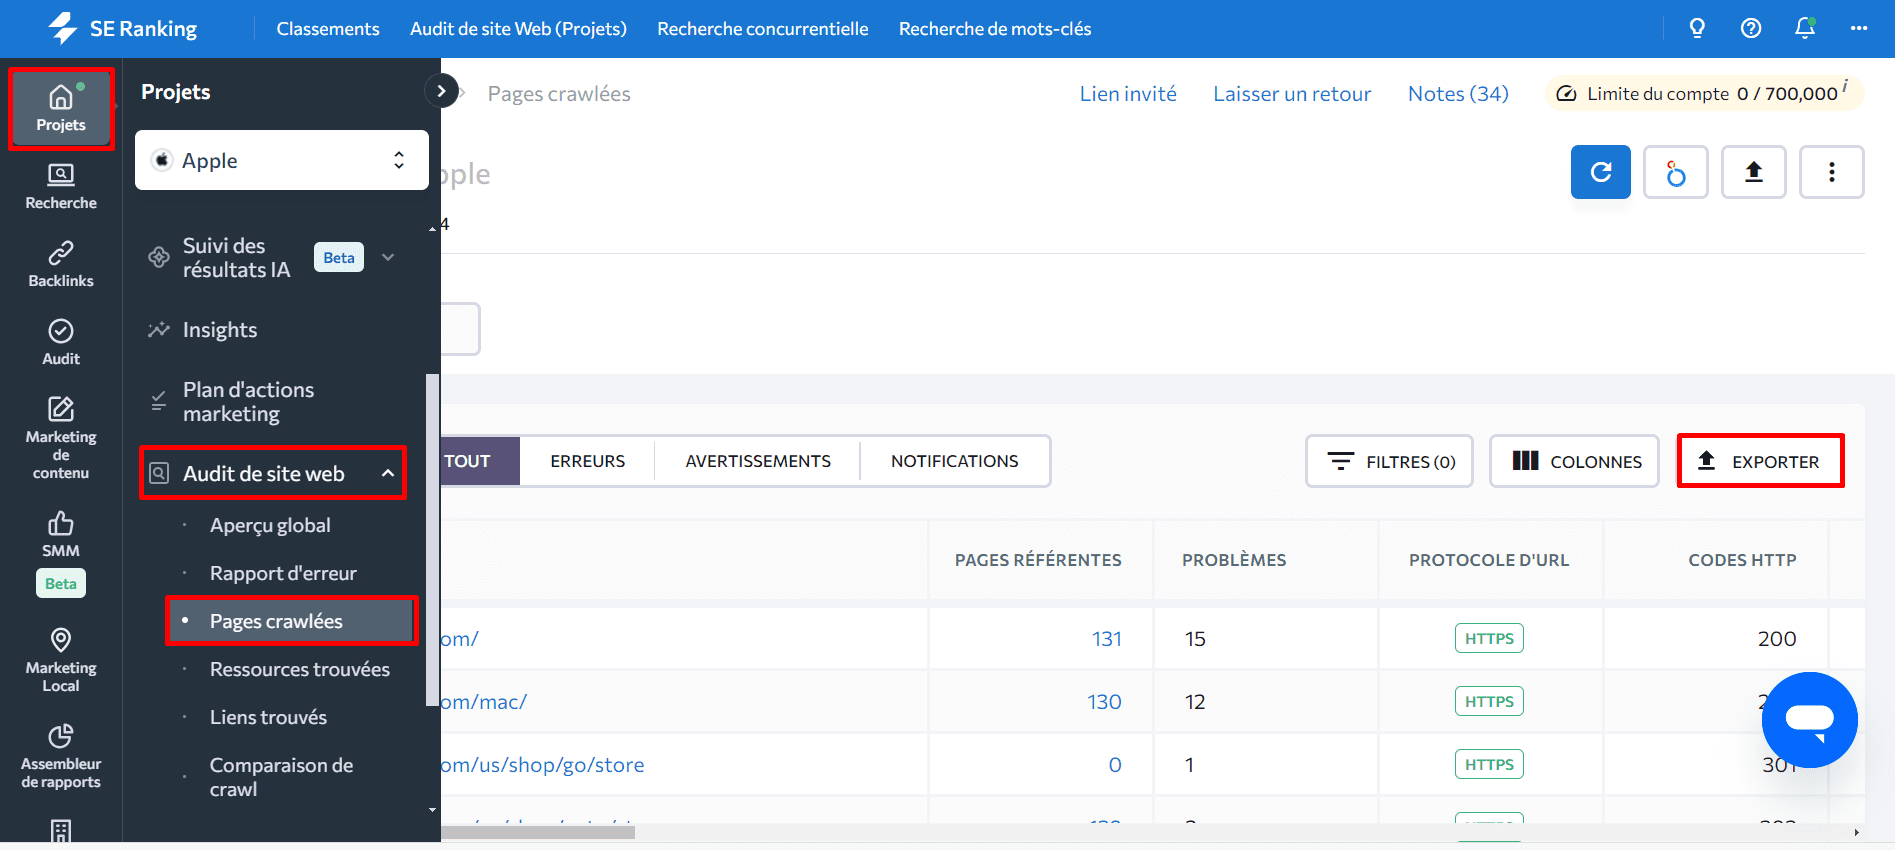Open Notes (34) link
The height and width of the screenshot is (850, 1895).
tap(1458, 94)
